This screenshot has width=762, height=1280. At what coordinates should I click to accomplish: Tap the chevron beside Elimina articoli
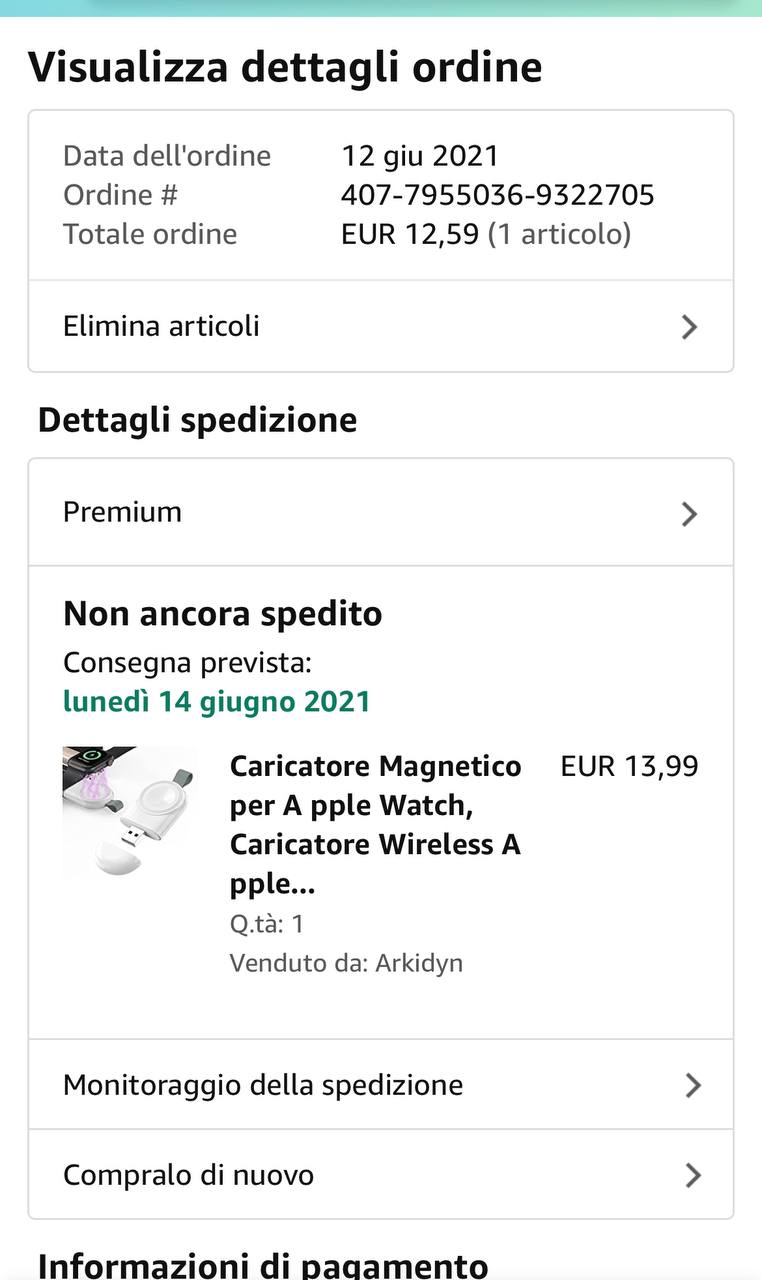689,327
